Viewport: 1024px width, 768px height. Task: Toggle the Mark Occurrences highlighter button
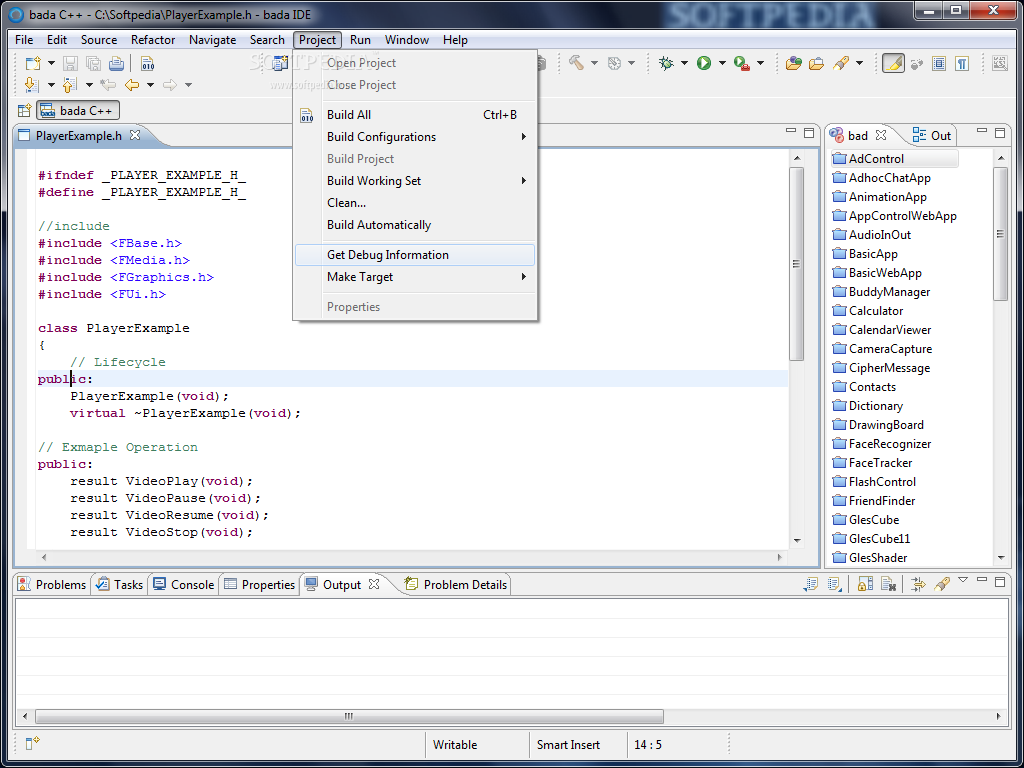(893, 63)
